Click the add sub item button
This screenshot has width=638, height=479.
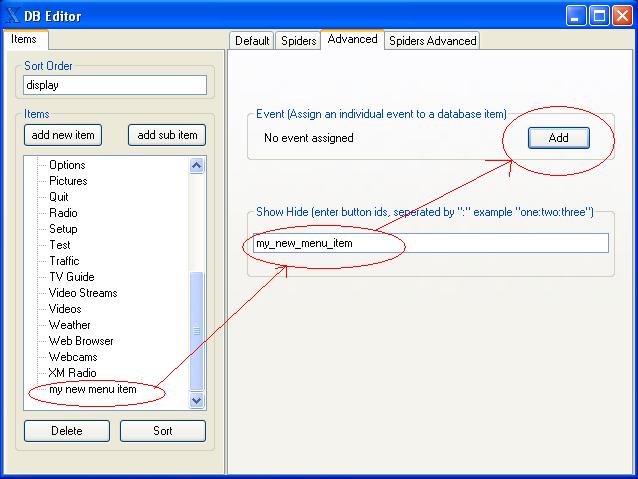click(167, 135)
